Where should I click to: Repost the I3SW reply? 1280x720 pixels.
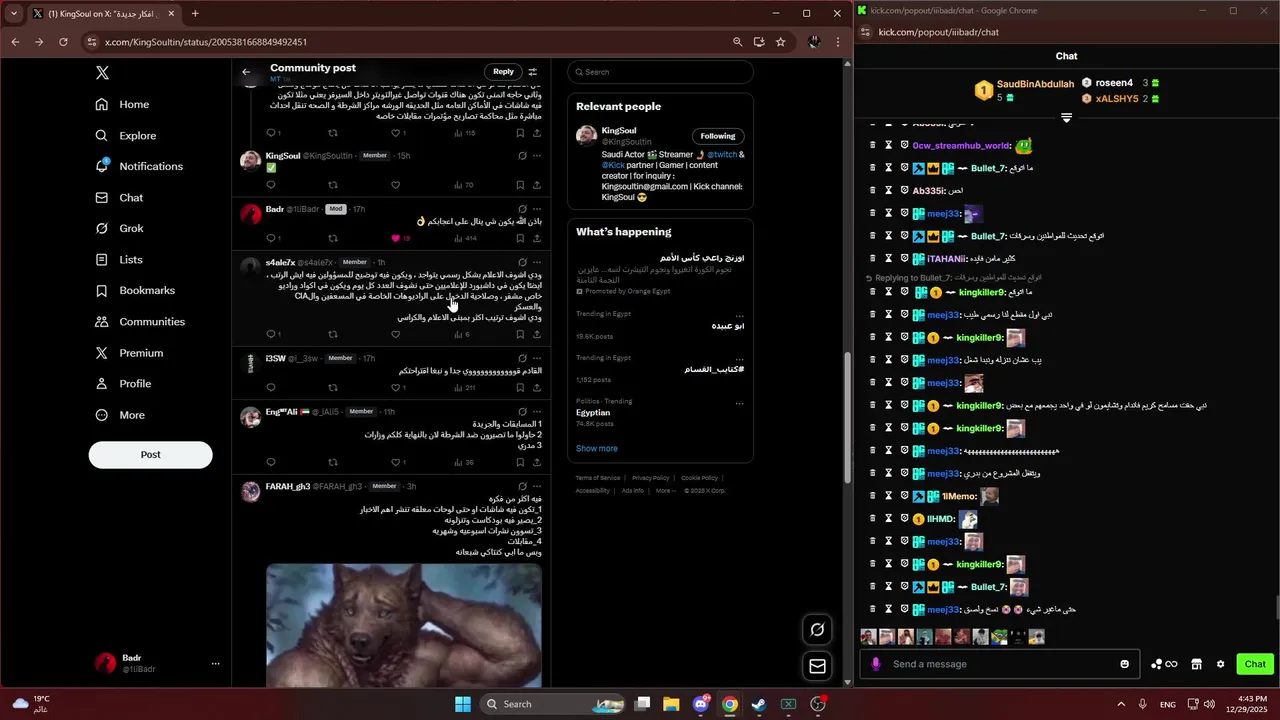coord(333,387)
